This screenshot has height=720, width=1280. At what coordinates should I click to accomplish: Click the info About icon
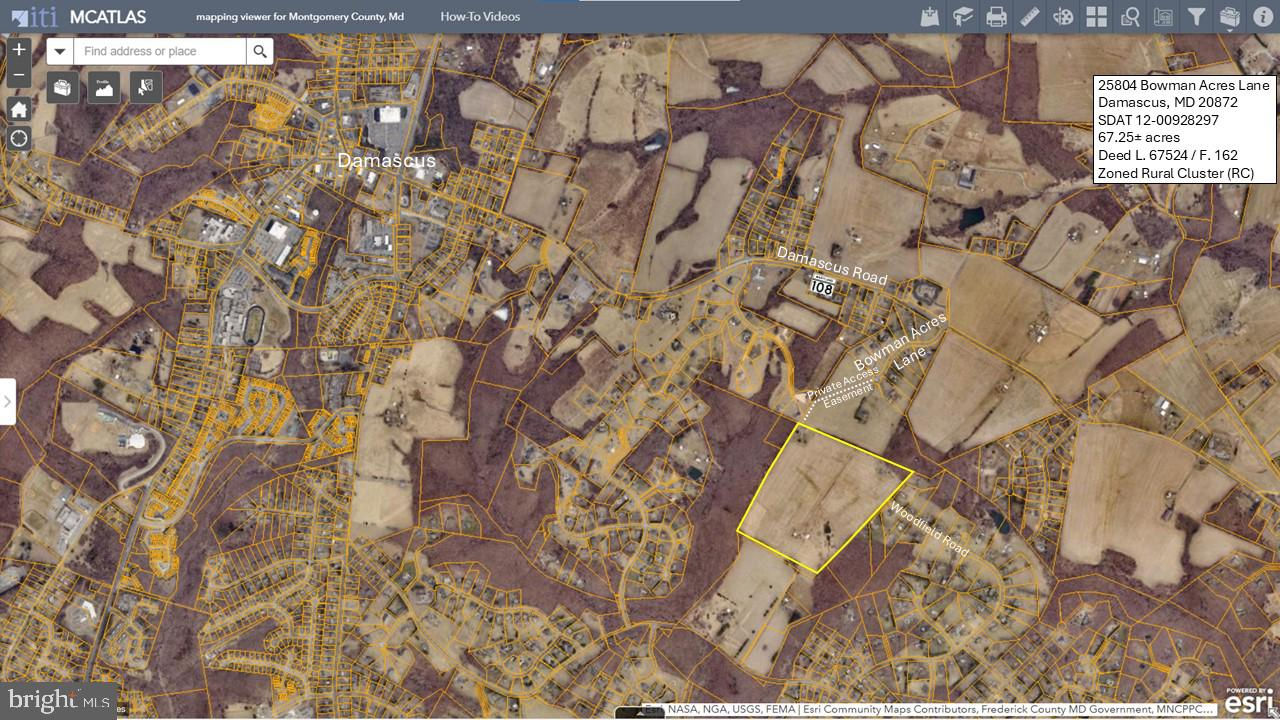point(1263,17)
